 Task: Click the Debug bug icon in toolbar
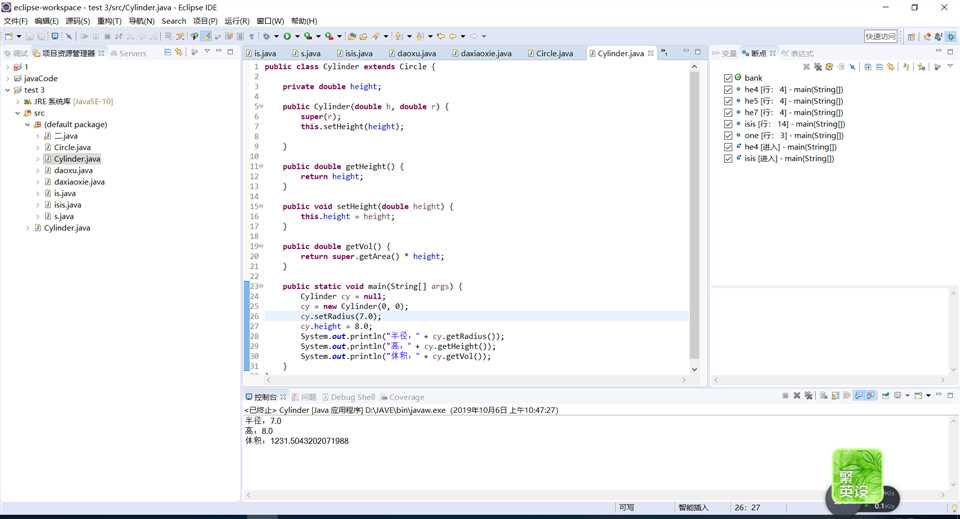(x=266, y=36)
